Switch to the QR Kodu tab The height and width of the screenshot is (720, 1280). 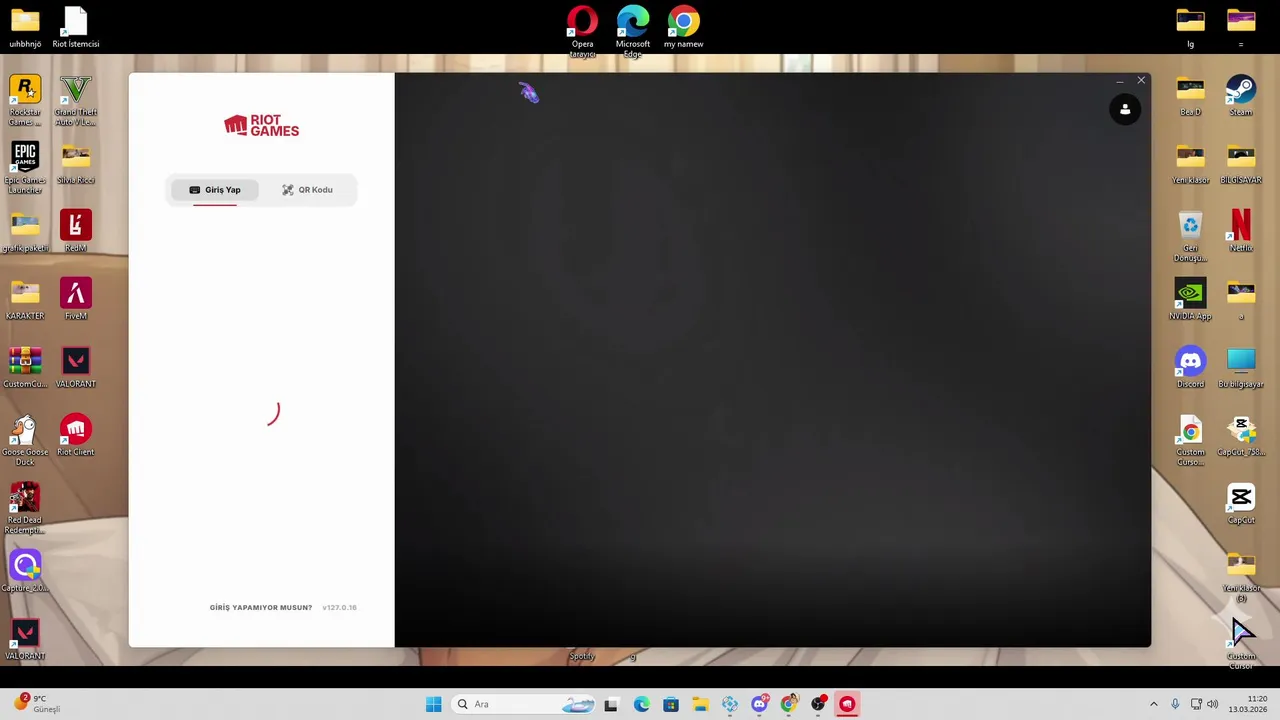307,190
